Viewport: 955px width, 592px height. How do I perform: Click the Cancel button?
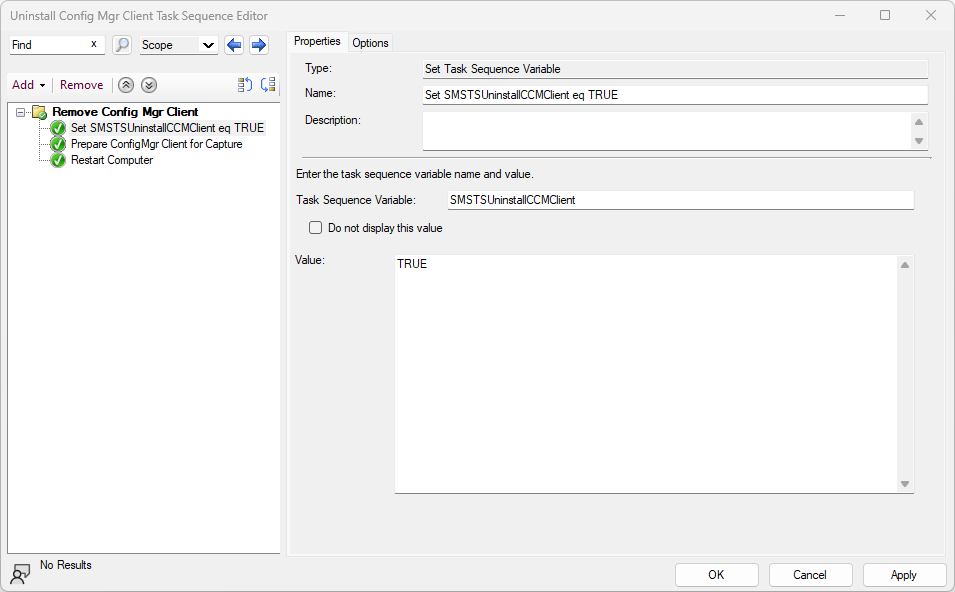click(809, 575)
